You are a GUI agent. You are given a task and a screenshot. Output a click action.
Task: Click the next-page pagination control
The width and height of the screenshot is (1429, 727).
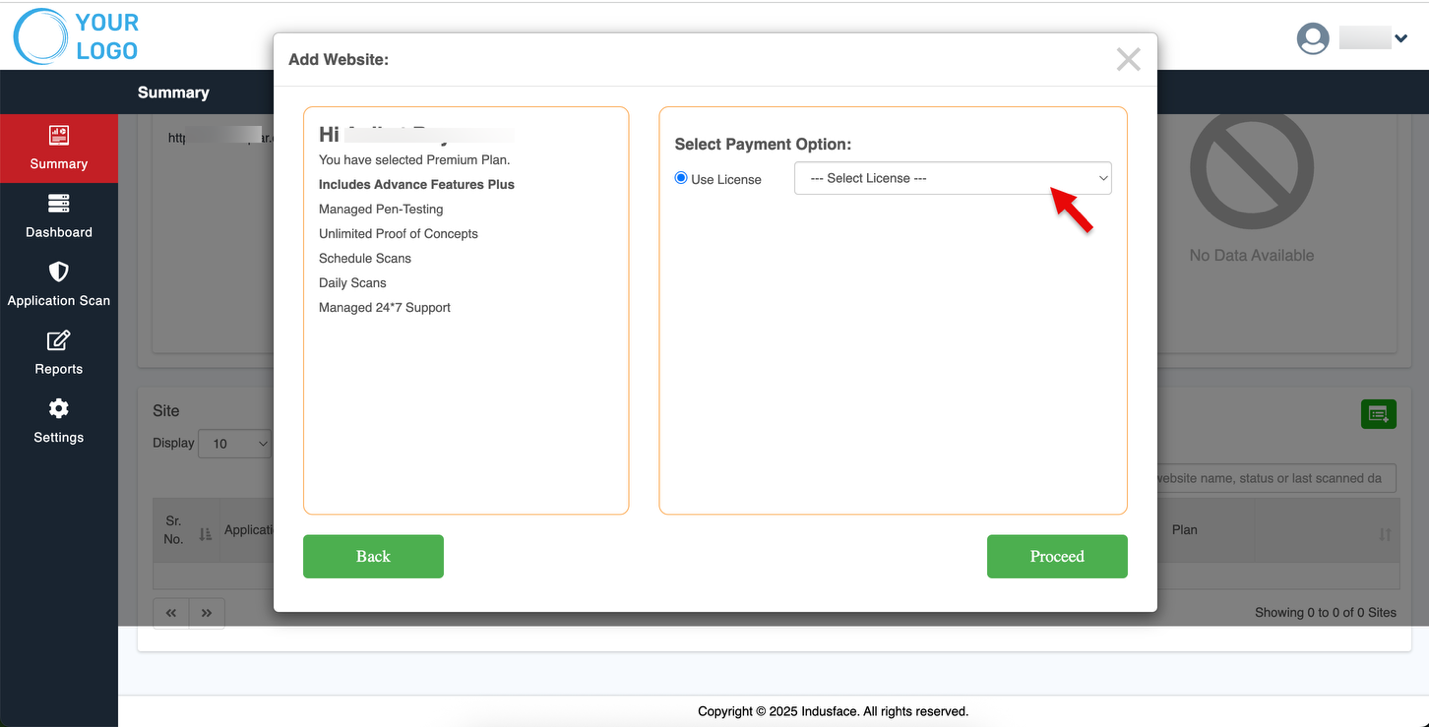(x=207, y=612)
